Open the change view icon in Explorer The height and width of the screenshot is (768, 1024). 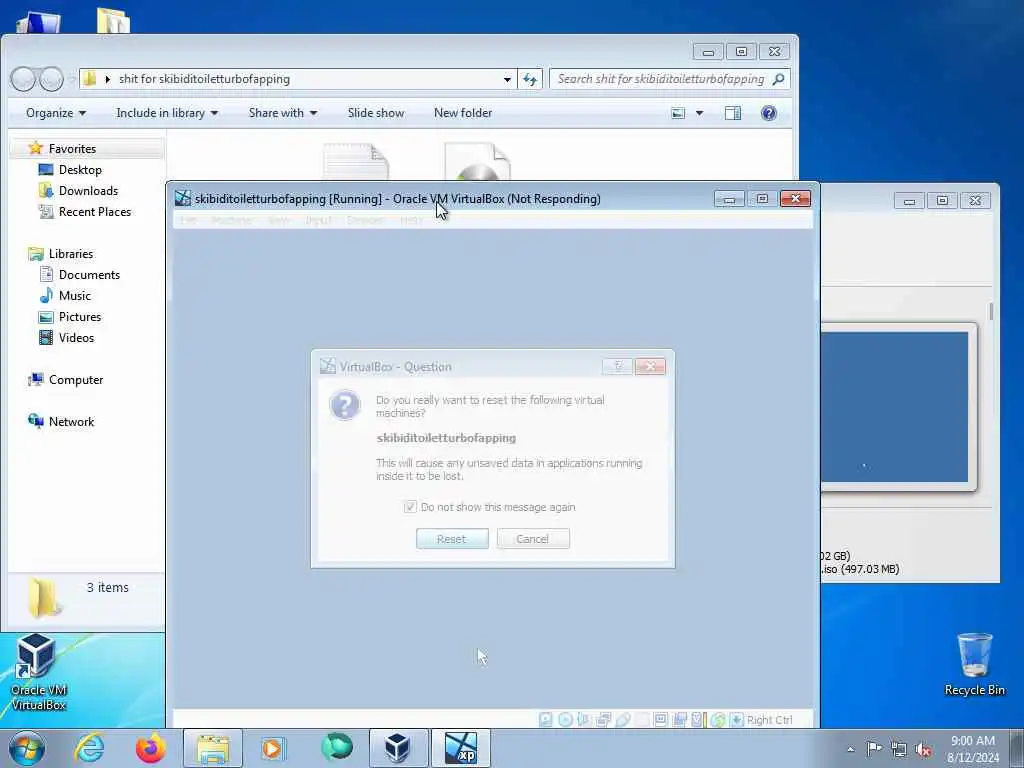tap(679, 113)
